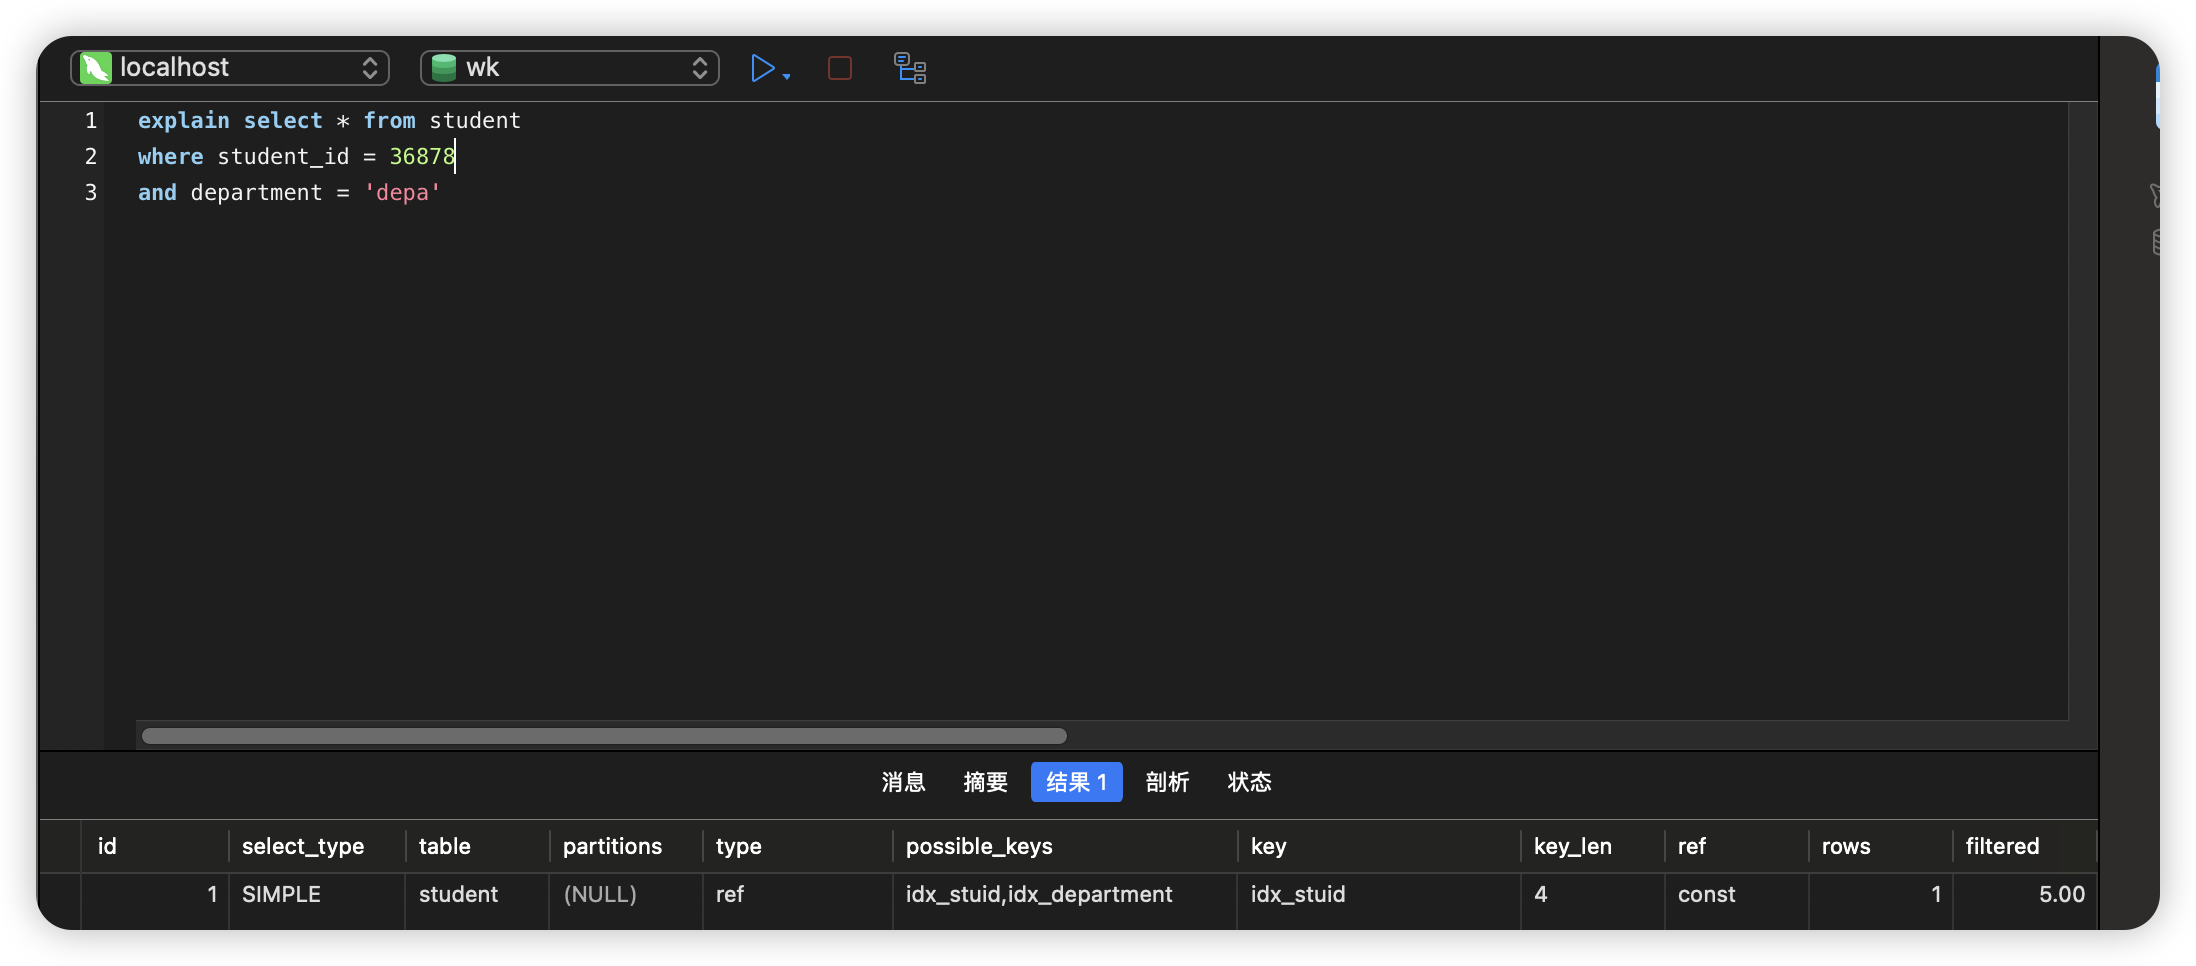Click the 'where' keyword on line 2
Screen dimensions: 2196x966
coord(170,156)
